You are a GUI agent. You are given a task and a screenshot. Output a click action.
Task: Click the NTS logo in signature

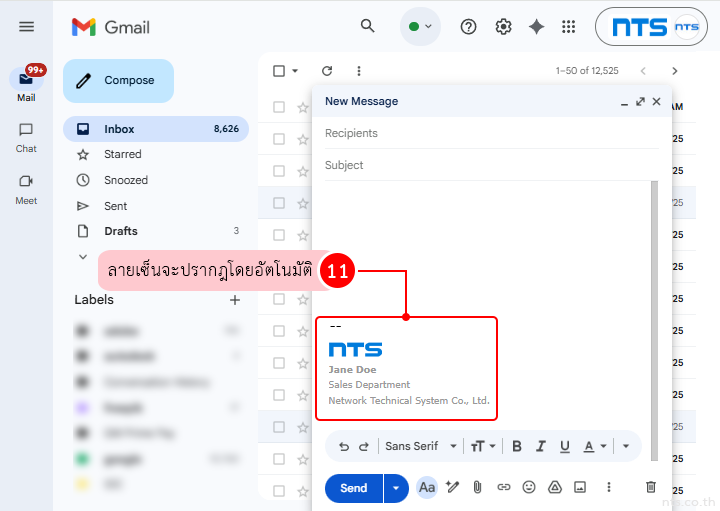(x=355, y=350)
